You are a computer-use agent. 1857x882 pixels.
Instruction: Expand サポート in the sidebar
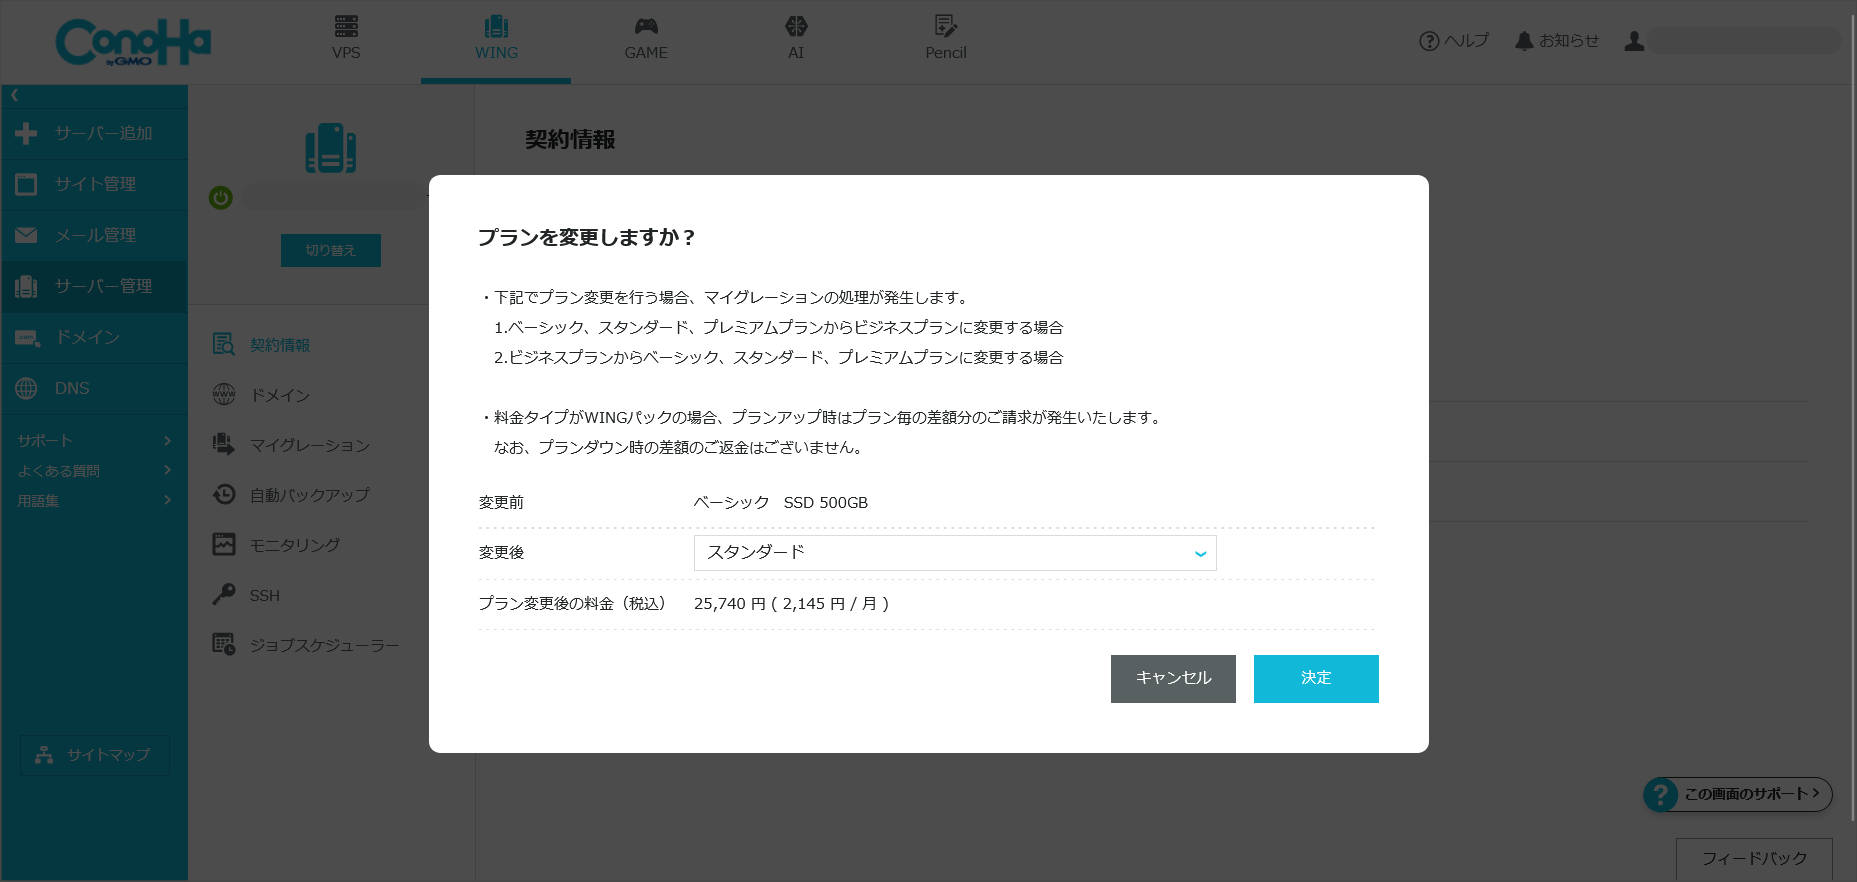(94, 441)
